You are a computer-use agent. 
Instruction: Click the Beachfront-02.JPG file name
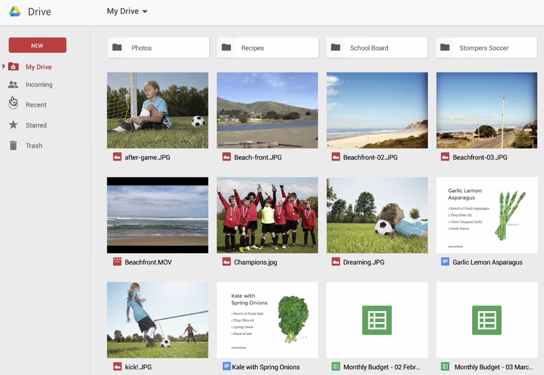pyautogui.click(x=370, y=157)
